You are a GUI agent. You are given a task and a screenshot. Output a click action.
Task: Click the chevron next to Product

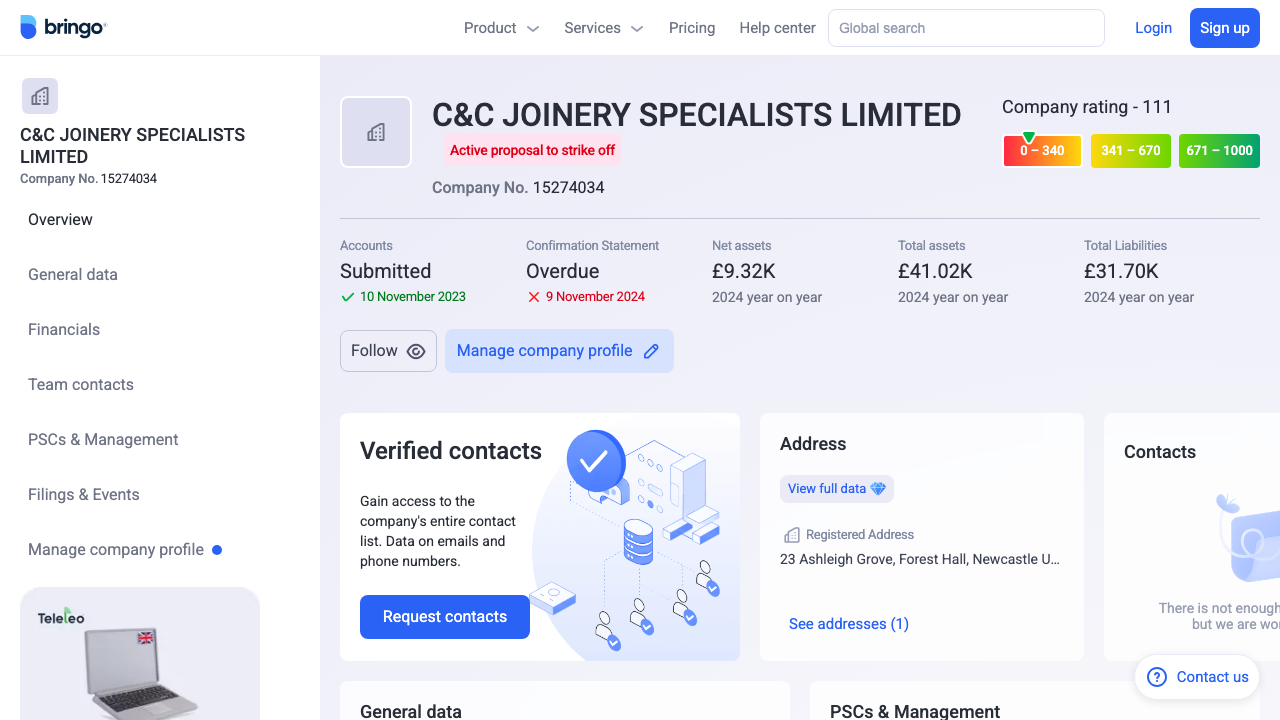tap(532, 28)
